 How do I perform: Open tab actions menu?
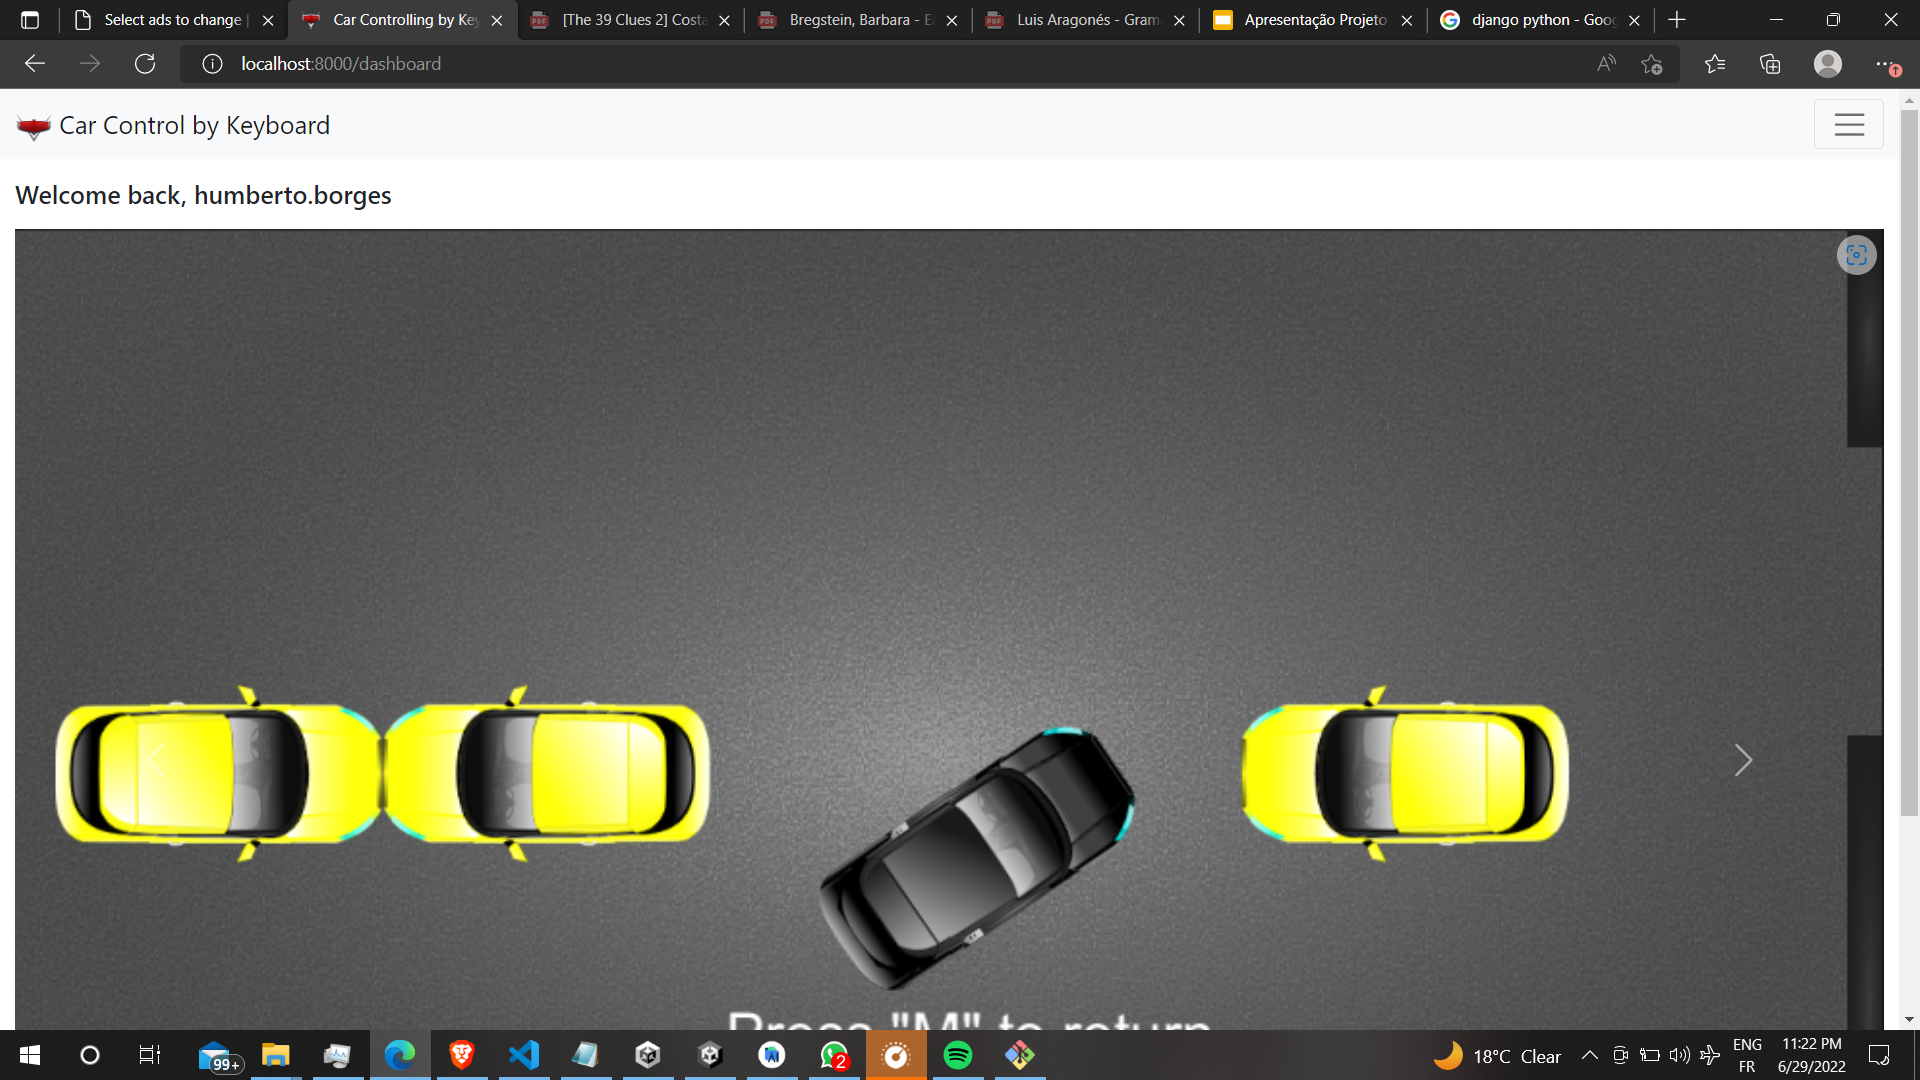click(x=30, y=20)
